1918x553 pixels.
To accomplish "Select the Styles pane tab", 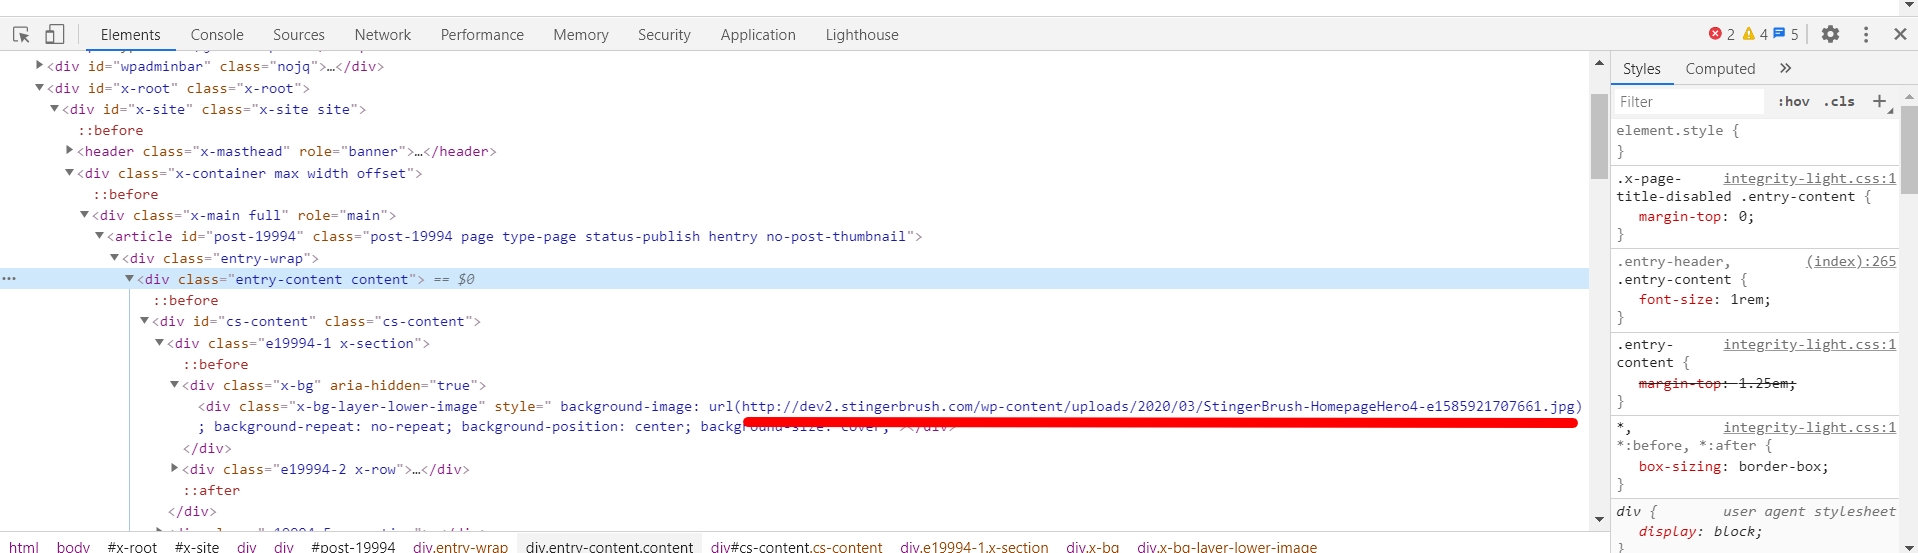I will [x=1641, y=68].
